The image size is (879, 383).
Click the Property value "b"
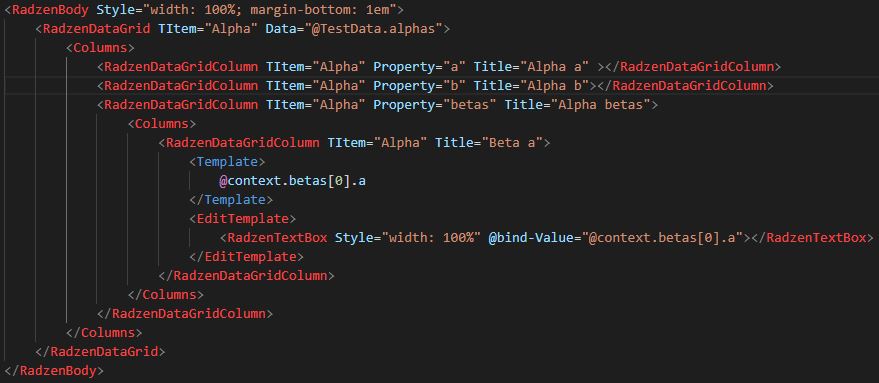(x=455, y=86)
